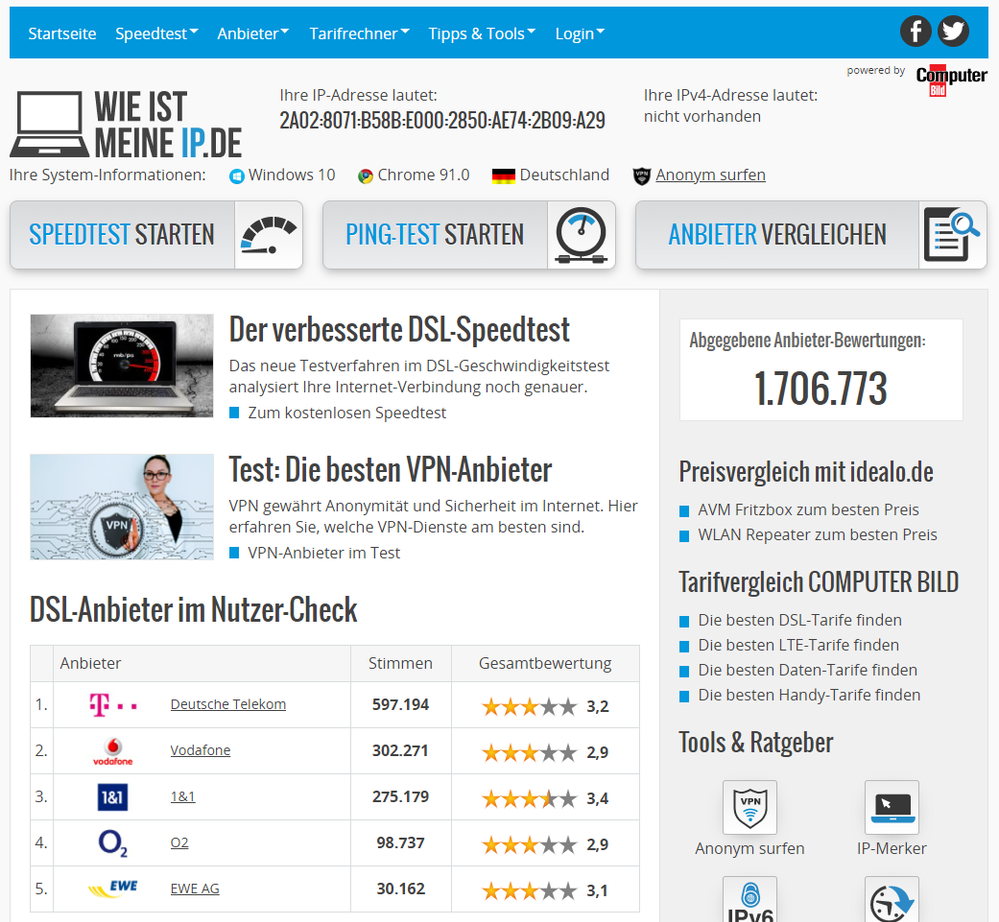999x922 pixels.
Task: Click the Wie ist meine IP logo
Action: tap(125, 123)
